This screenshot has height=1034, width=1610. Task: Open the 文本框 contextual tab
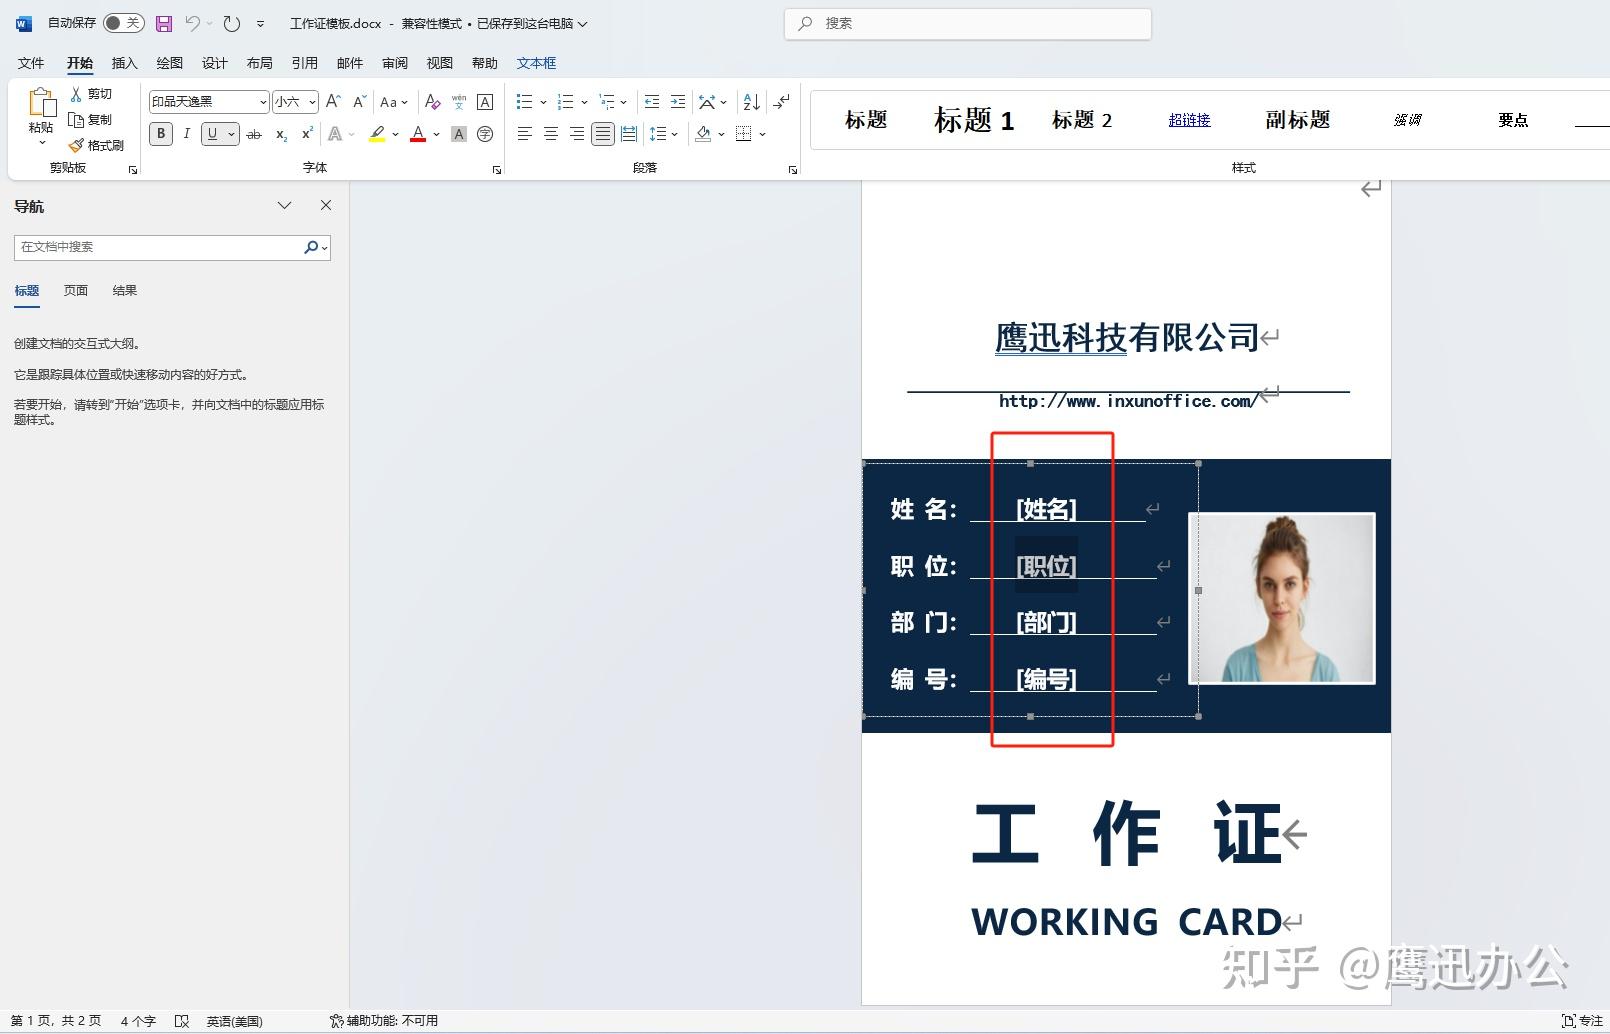pos(536,62)
